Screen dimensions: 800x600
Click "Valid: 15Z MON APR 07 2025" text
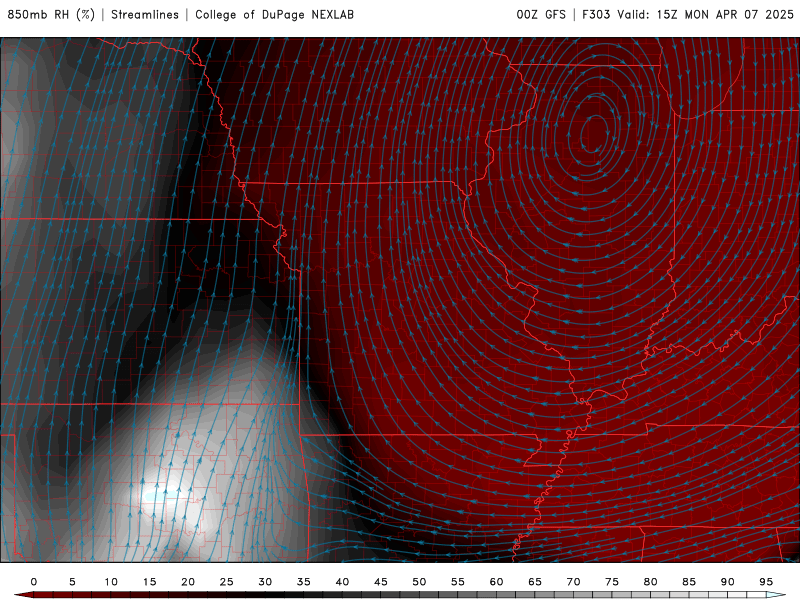(706, 14)
